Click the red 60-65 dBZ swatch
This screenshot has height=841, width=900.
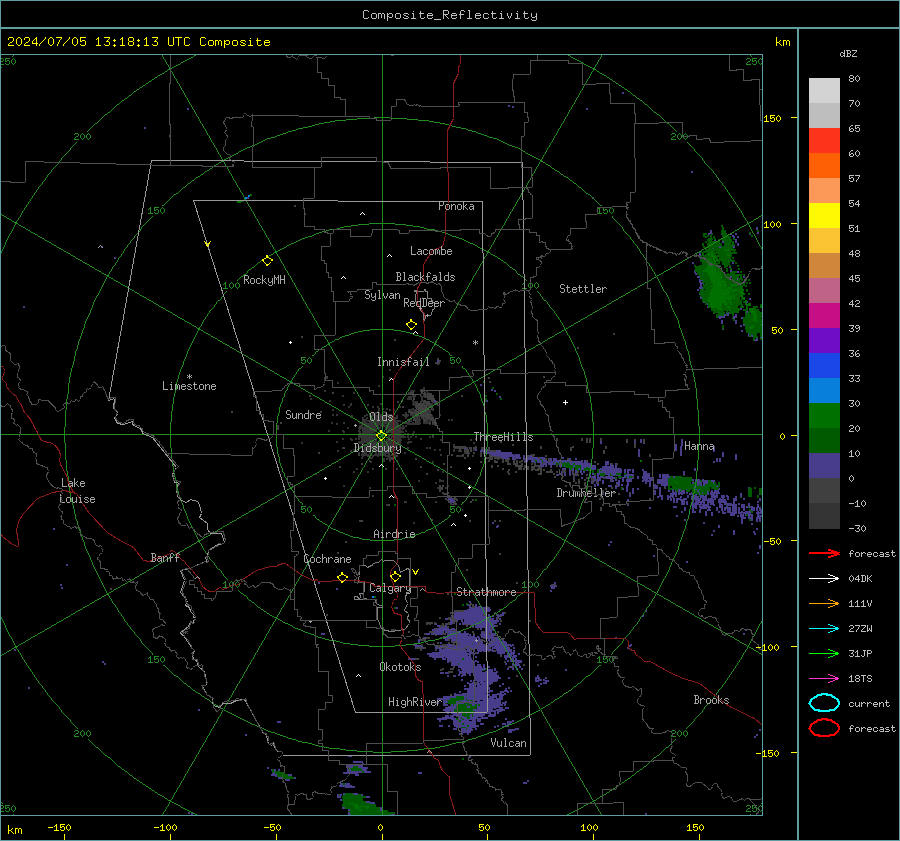click(x=824, y=140)
